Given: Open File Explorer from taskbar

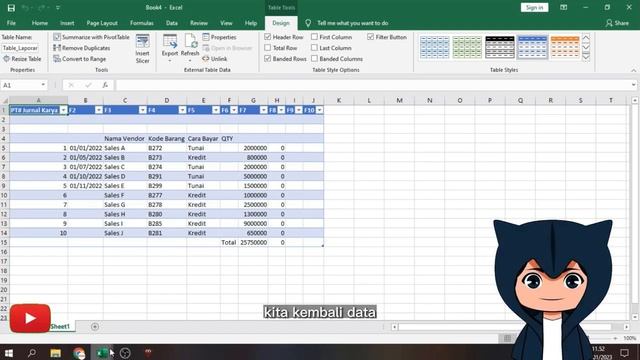Looking at the screenshot, I should click(56, 353).
